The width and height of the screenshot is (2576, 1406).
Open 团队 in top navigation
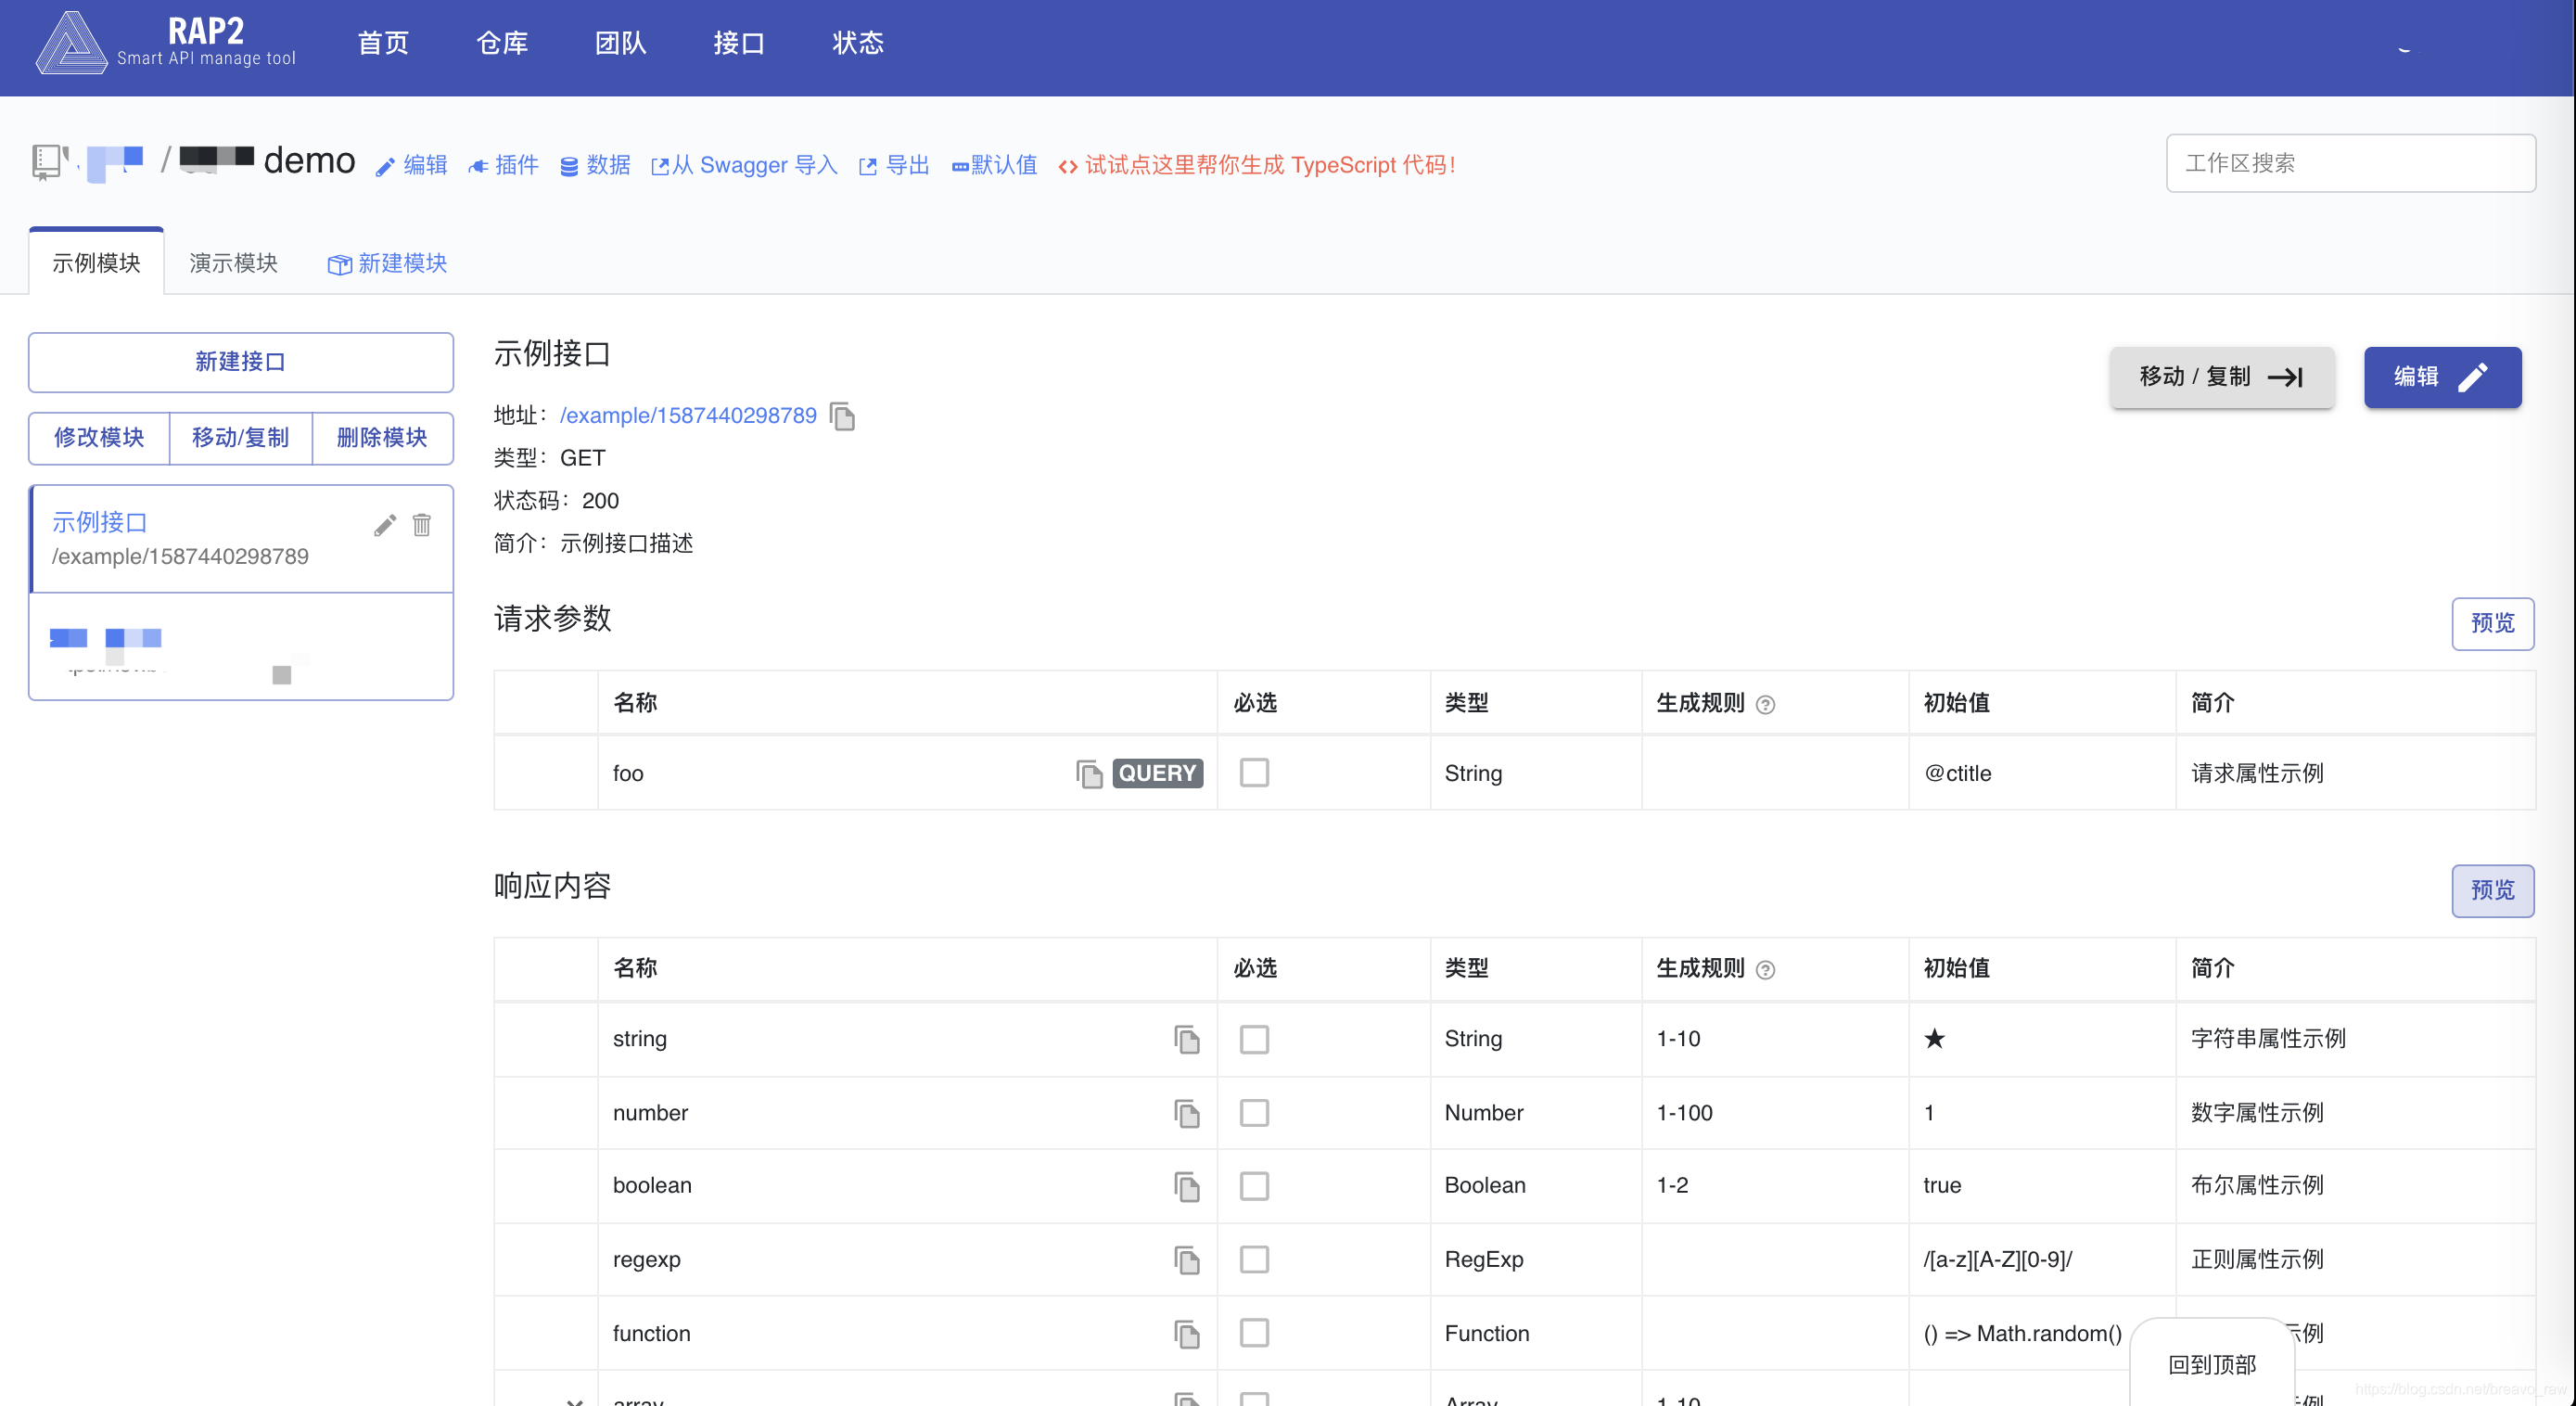point(620,43)
